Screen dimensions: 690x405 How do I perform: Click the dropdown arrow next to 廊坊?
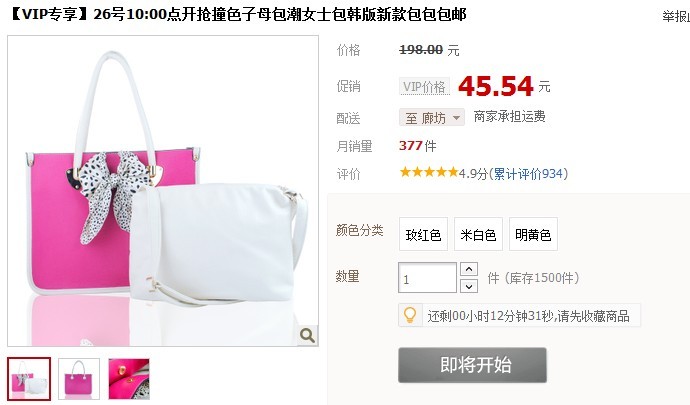coord(456,118)
